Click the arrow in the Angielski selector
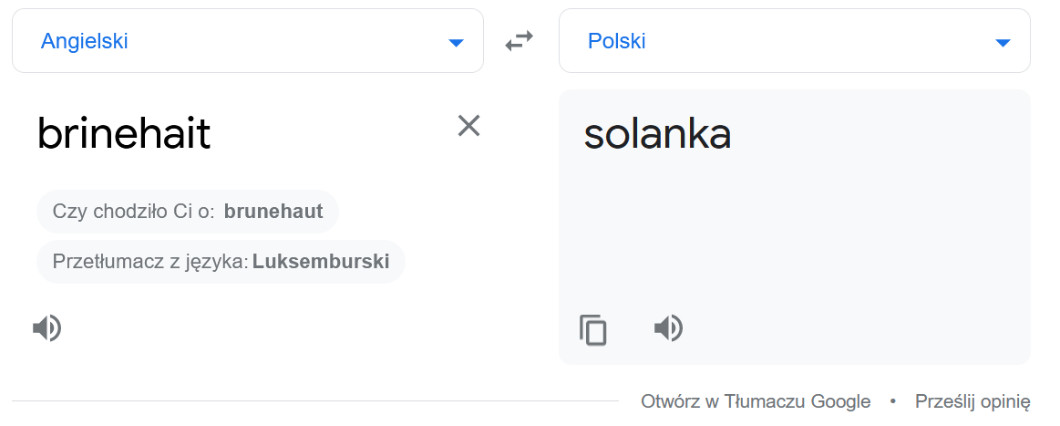The image size is (1060, 426). coord(456,42)
